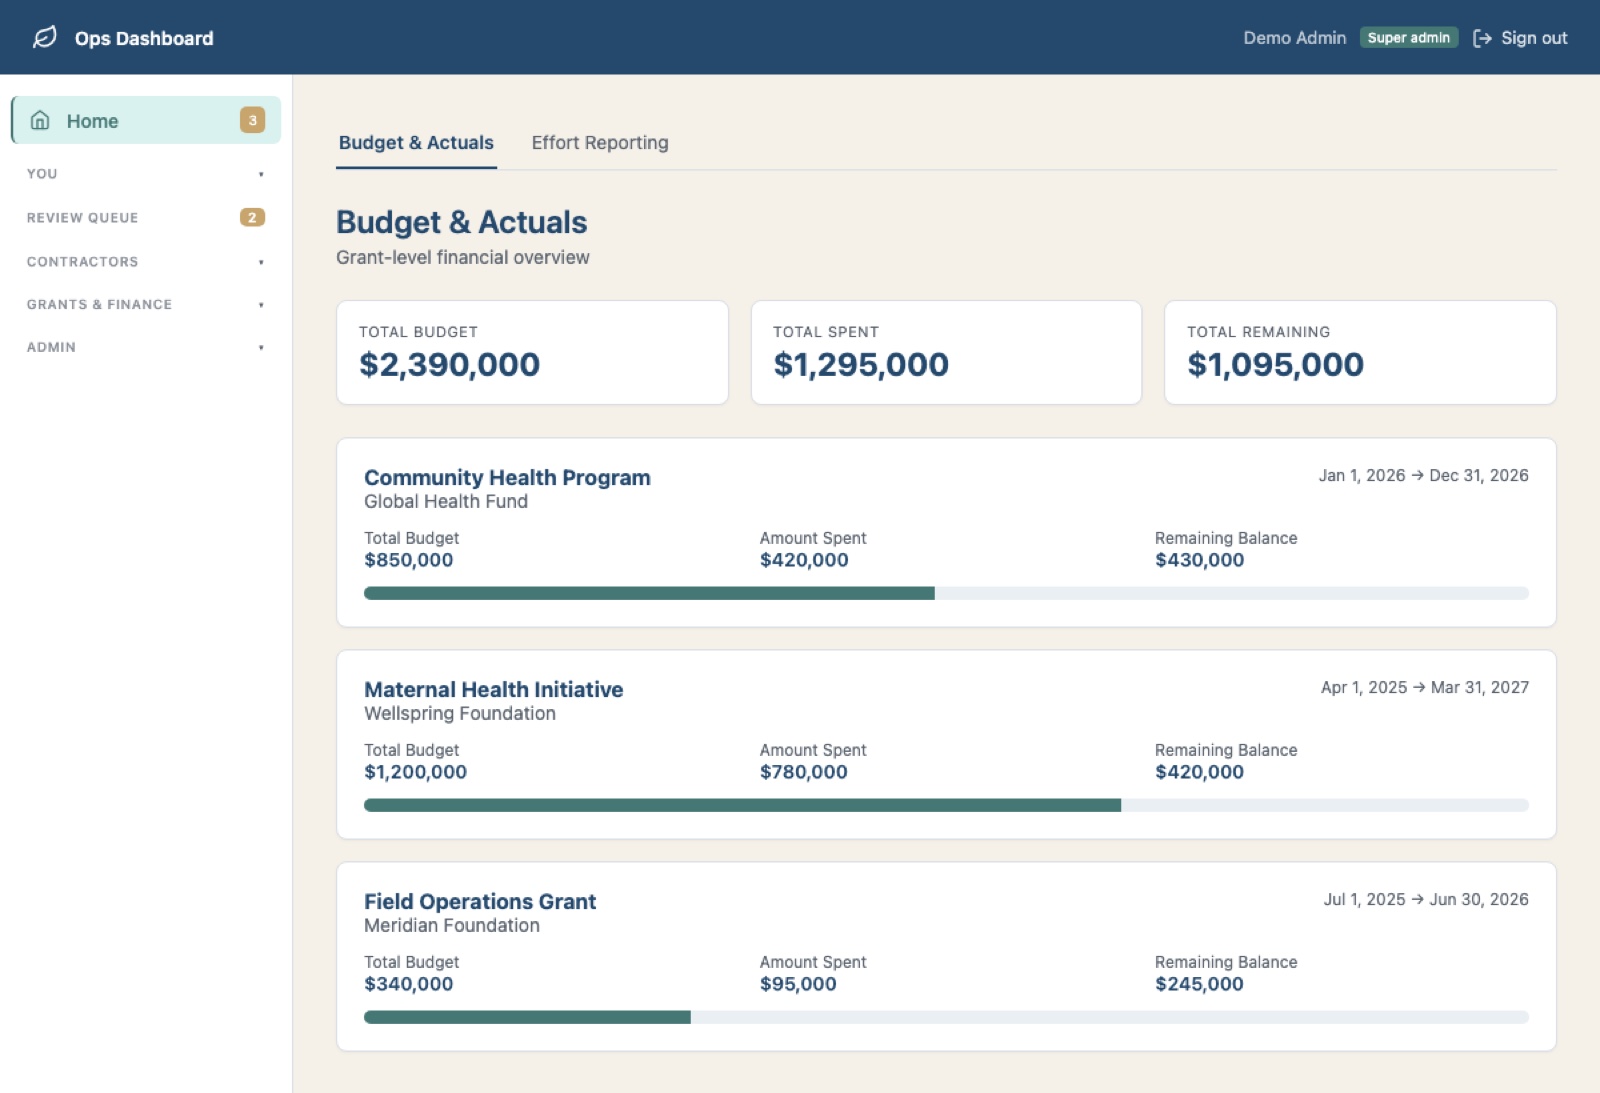
Task: Click the Home house icon in sidebar
Action: click(x=40, y=120)
